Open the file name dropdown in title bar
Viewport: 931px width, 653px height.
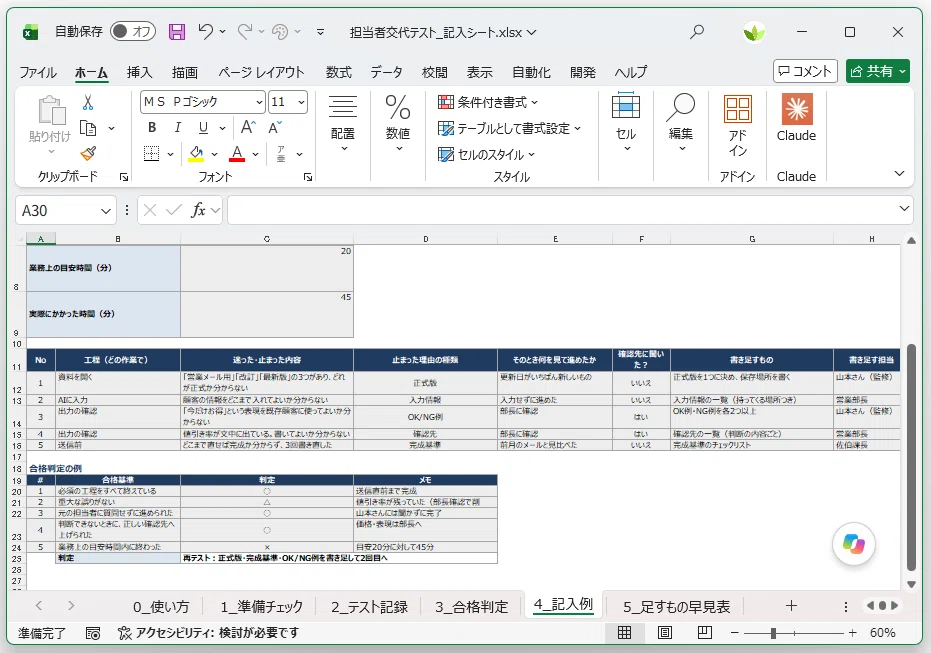click(531, 32)
